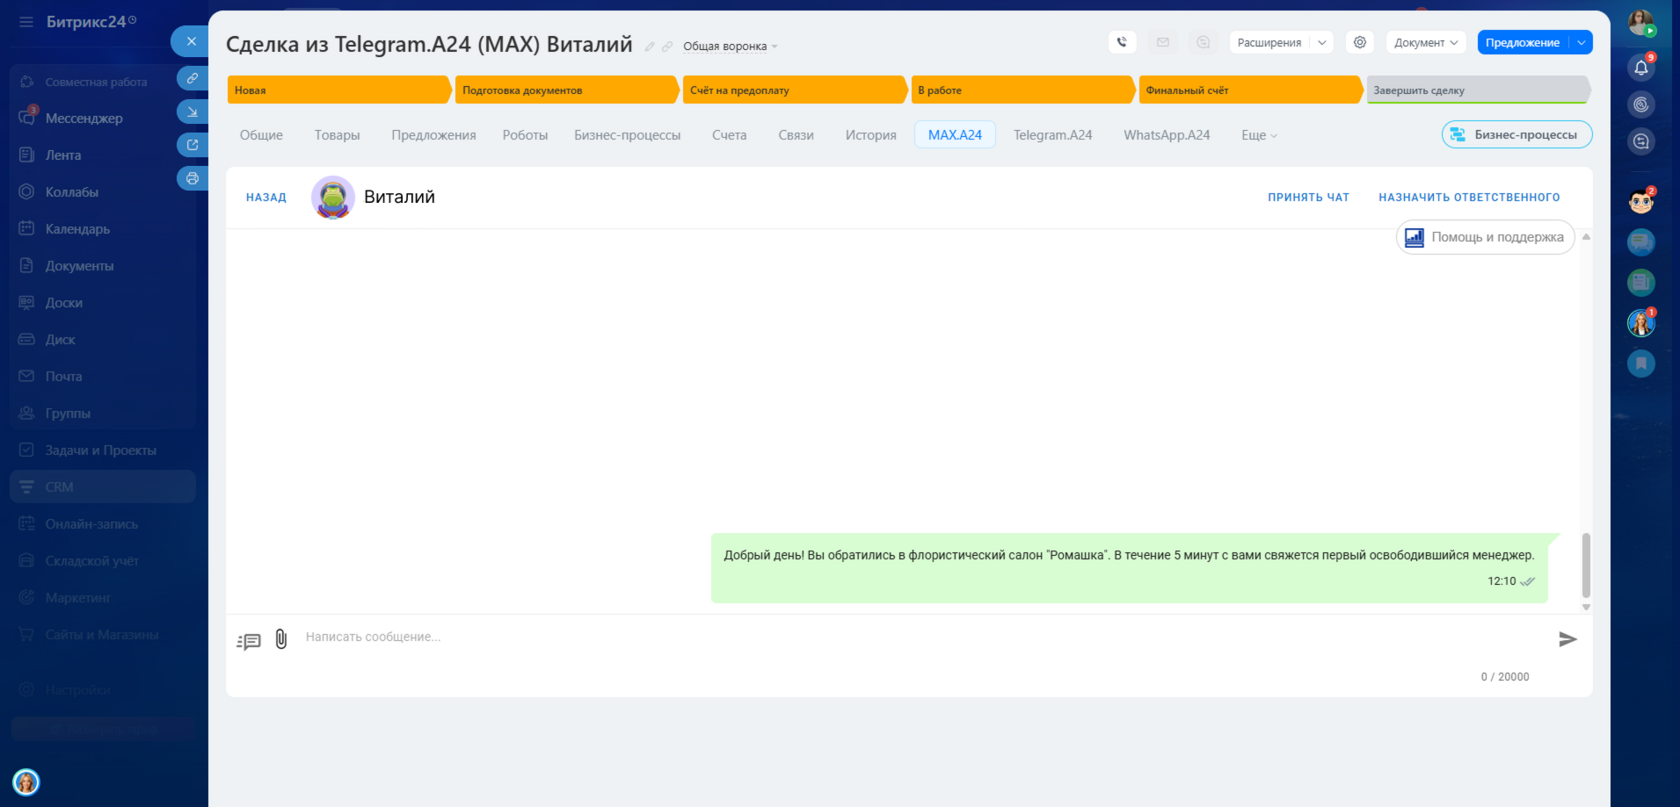
Task: Switch to the Общие tab
Action: (x=261, y=135)
